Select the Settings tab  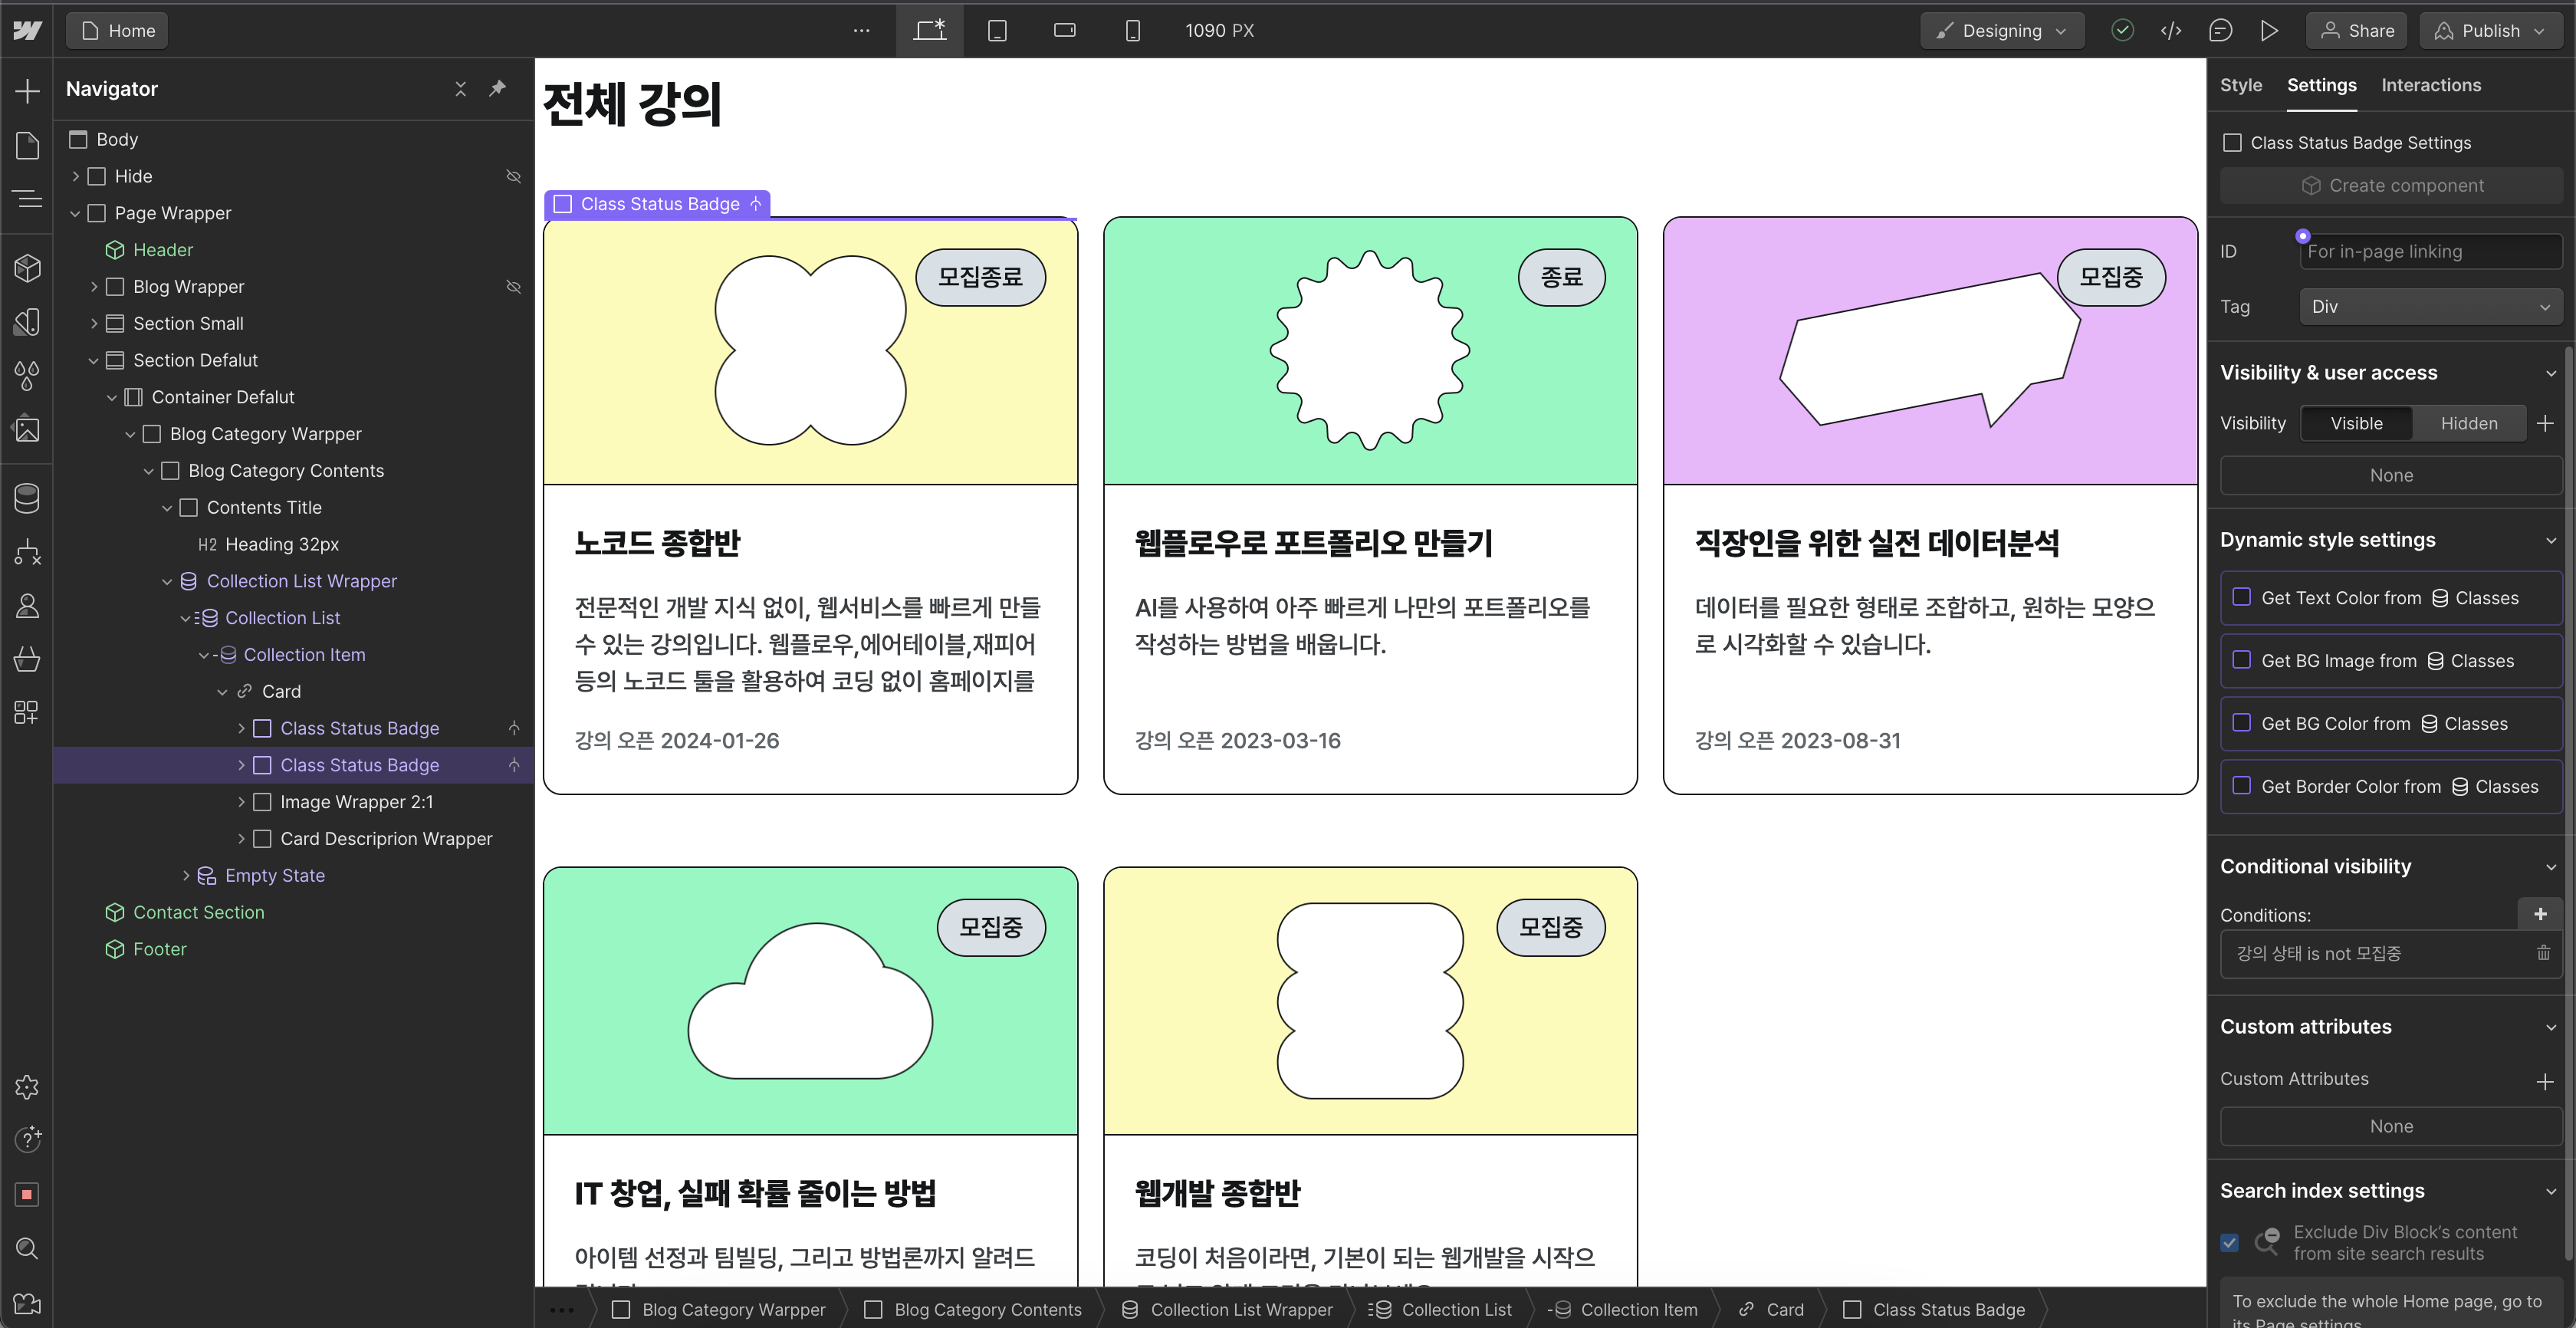(2321, 85)
